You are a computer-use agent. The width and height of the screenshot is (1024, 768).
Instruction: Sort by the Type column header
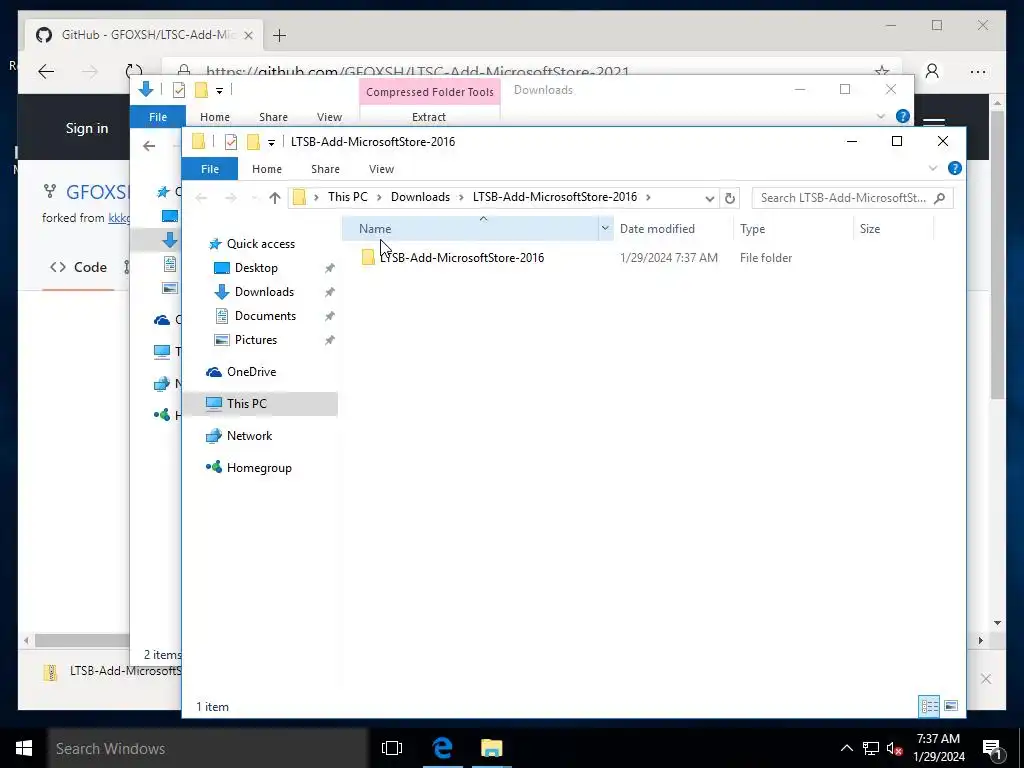click(752, 229)
